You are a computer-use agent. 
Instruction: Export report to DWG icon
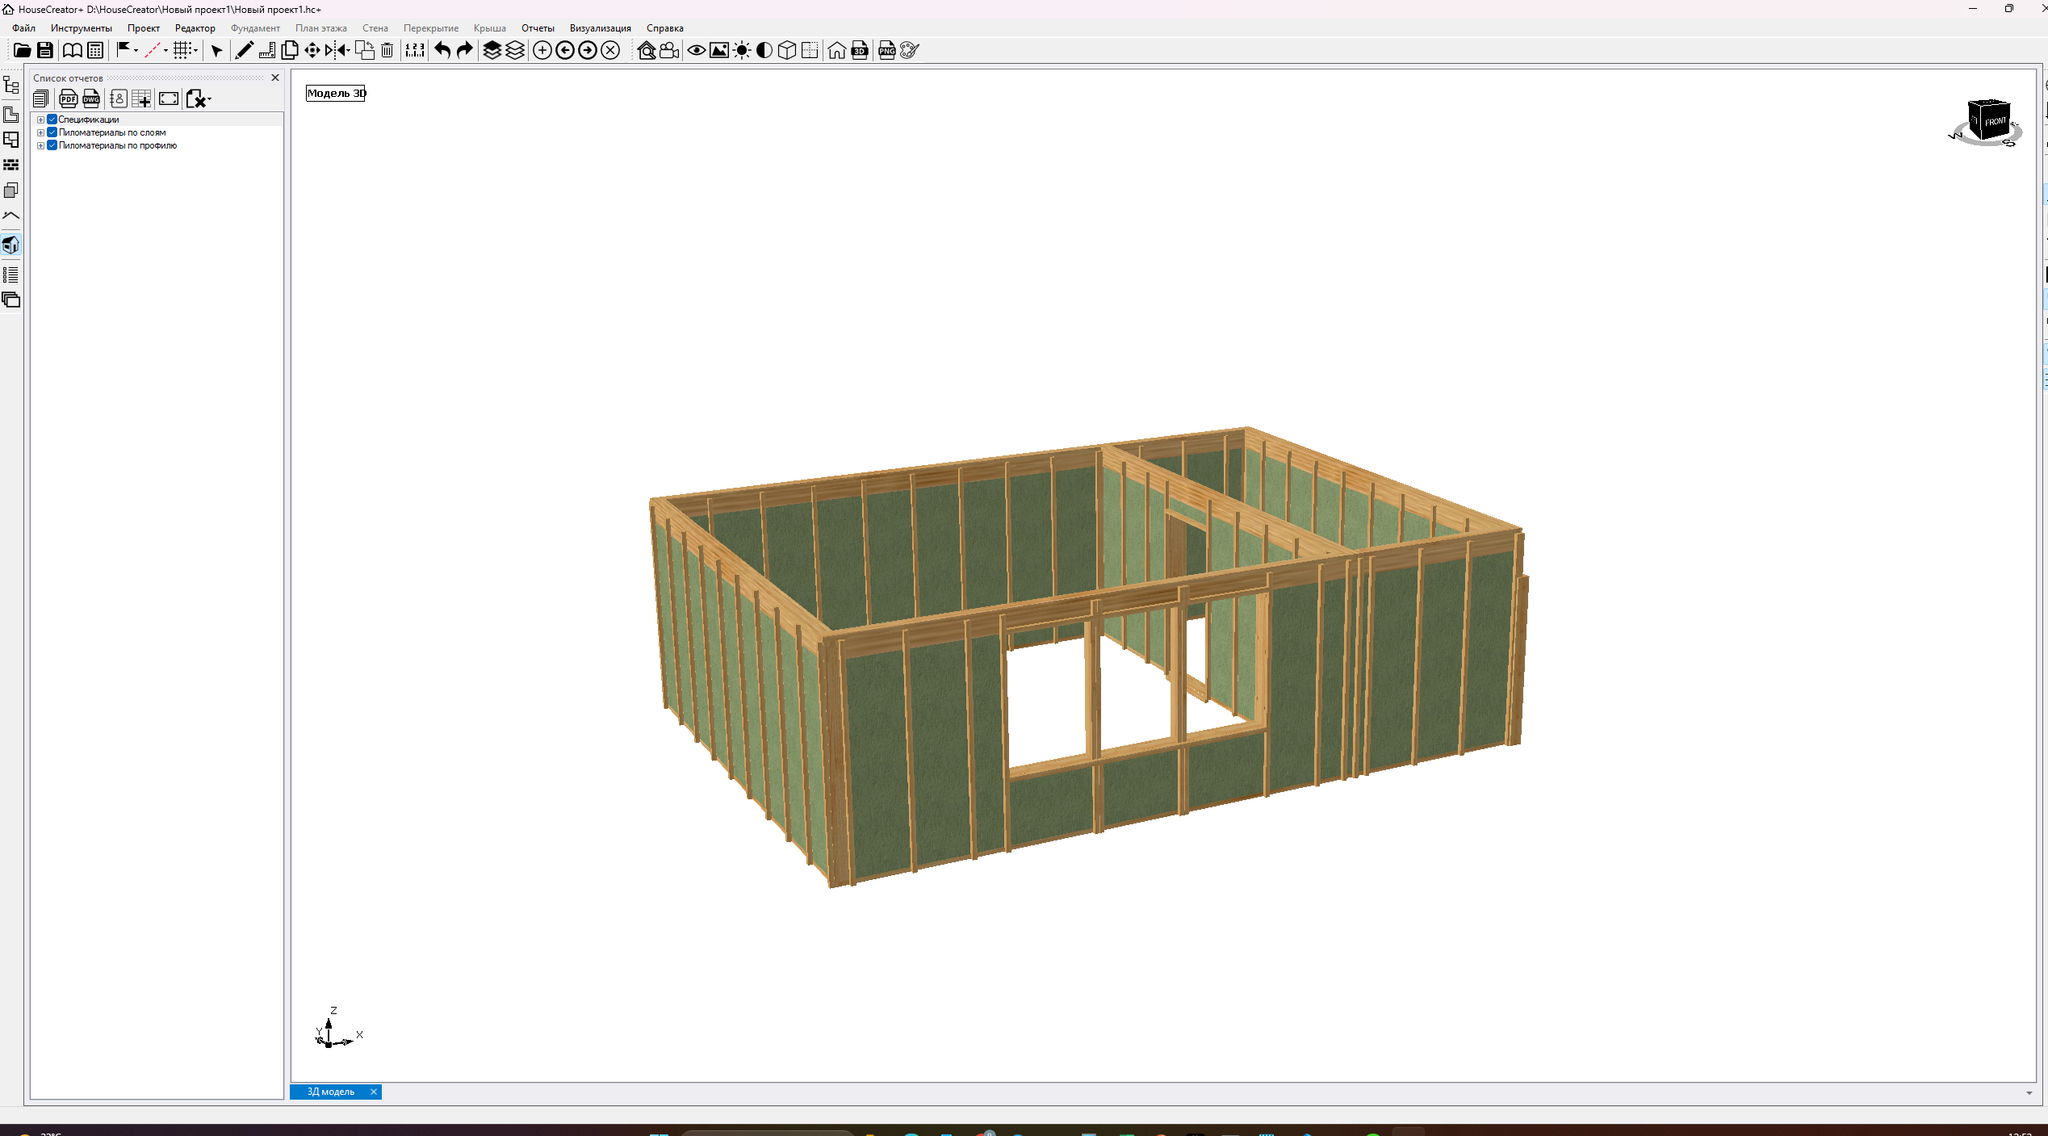pyautogui.click(x=91, y=98)
